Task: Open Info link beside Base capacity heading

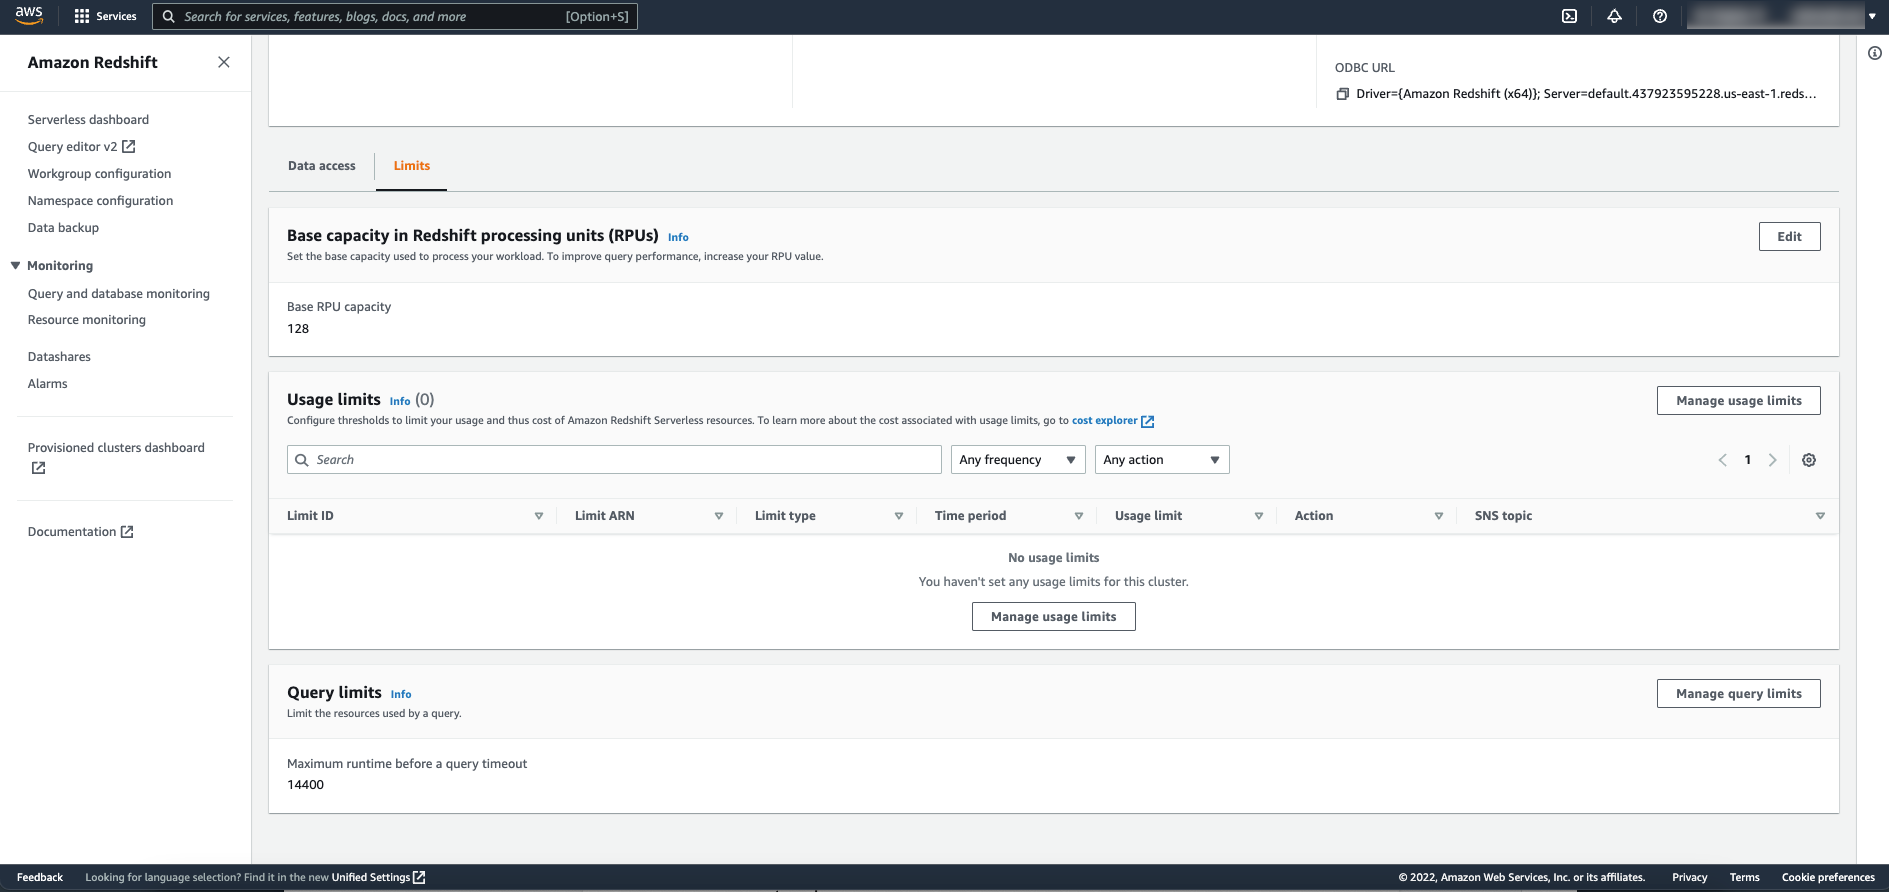Action: pos(678,238)
